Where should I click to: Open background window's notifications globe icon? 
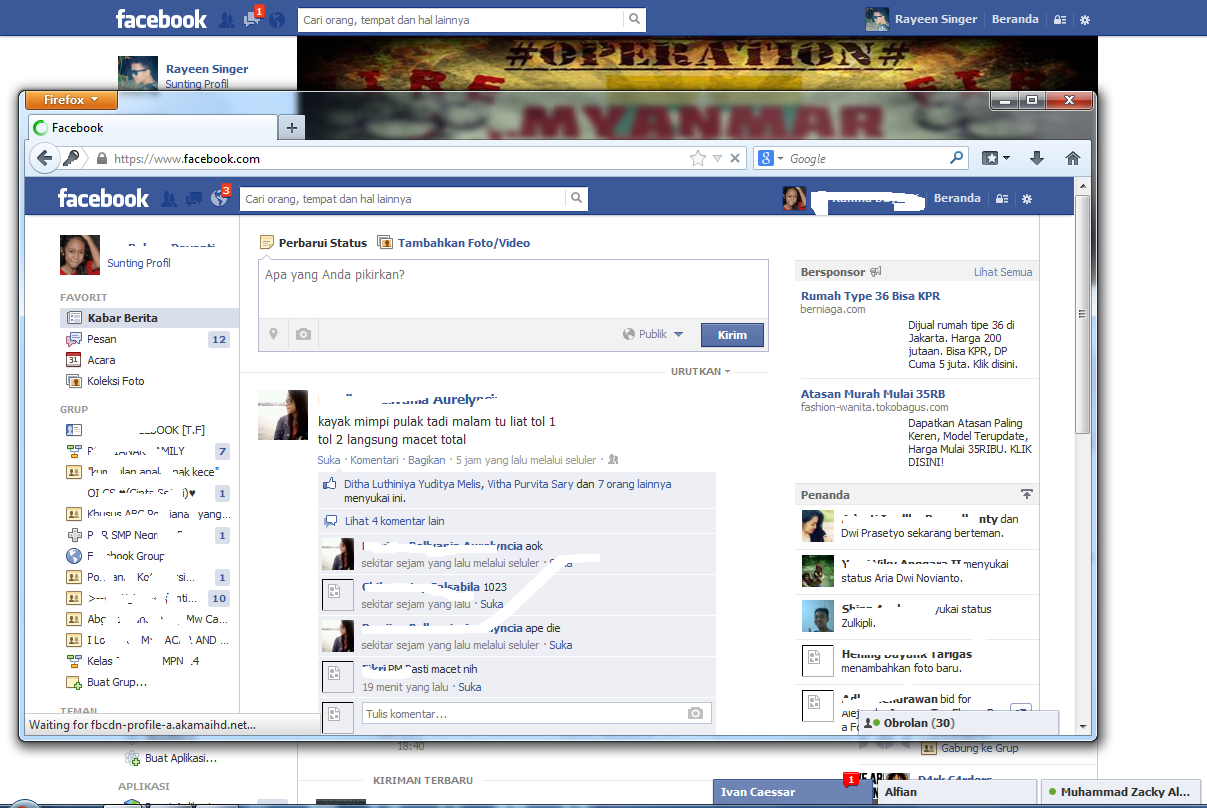(277, 19)
